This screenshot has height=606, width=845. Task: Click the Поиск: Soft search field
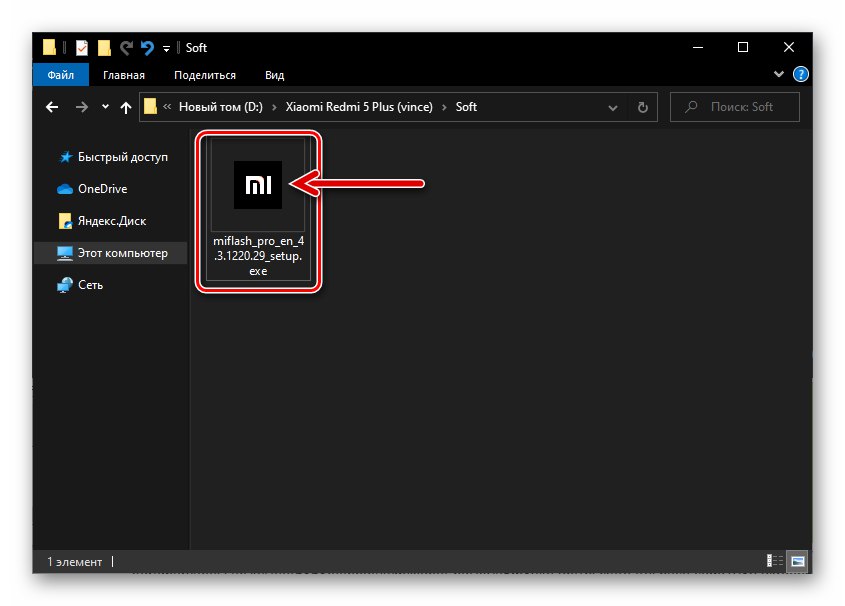pyautogui.click(x=735, y=107)
